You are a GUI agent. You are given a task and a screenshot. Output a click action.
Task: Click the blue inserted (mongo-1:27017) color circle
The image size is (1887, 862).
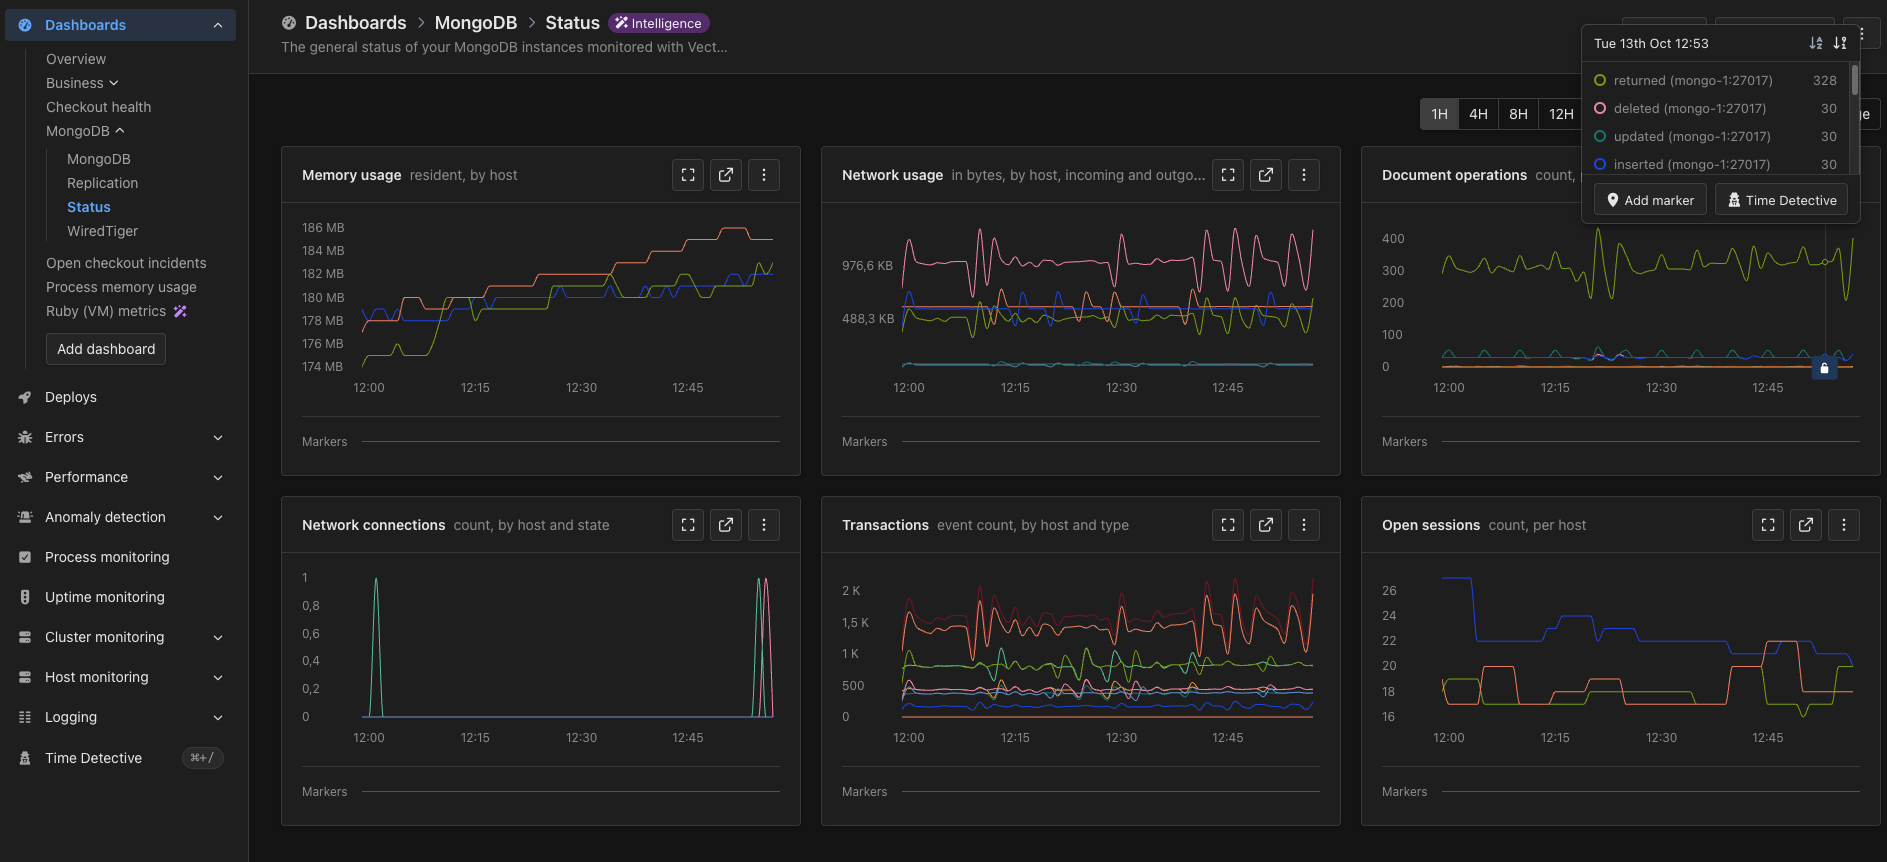(x=1600, y=164)
